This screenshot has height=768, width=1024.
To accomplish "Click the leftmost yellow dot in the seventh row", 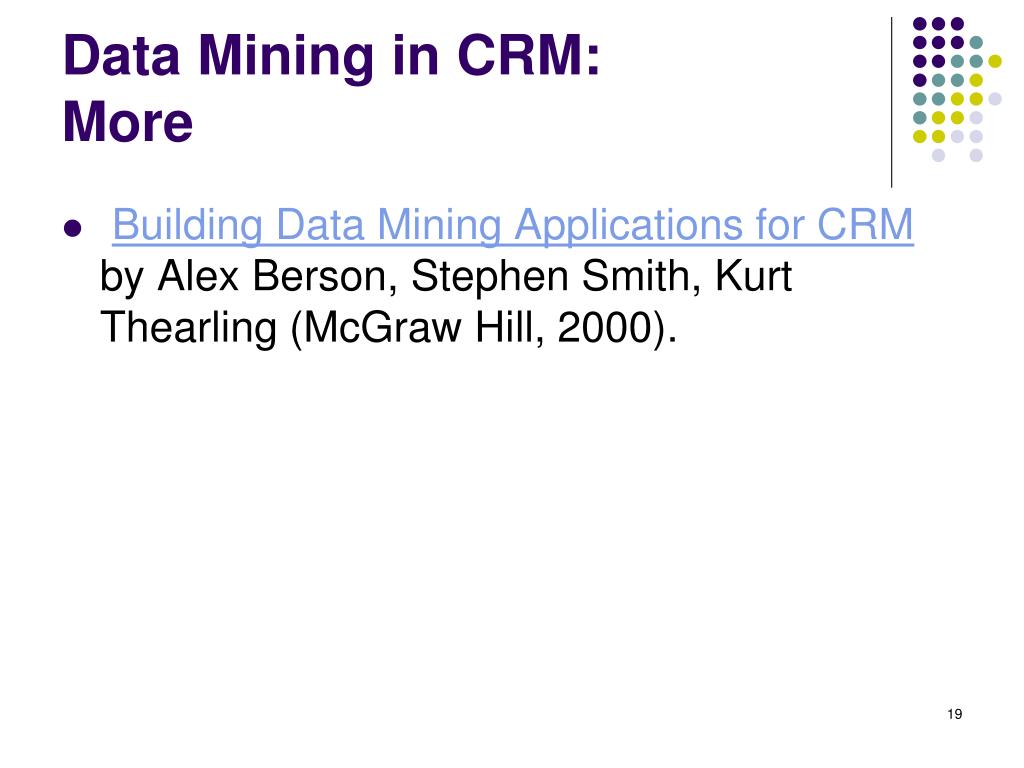I will 920,136.
